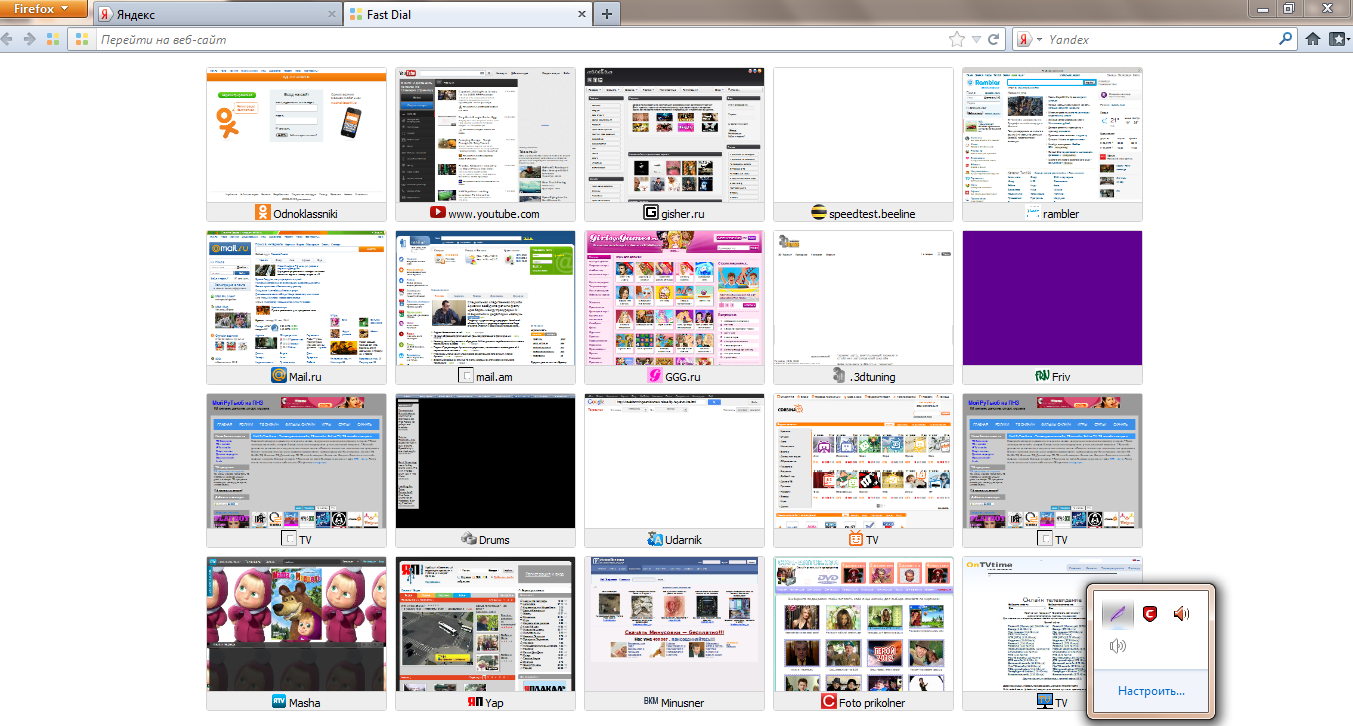The height and width of the screenshot is (726, 1353).
Task: Open the purple Friv dial thumbnail
Action: pos(1052,298)
